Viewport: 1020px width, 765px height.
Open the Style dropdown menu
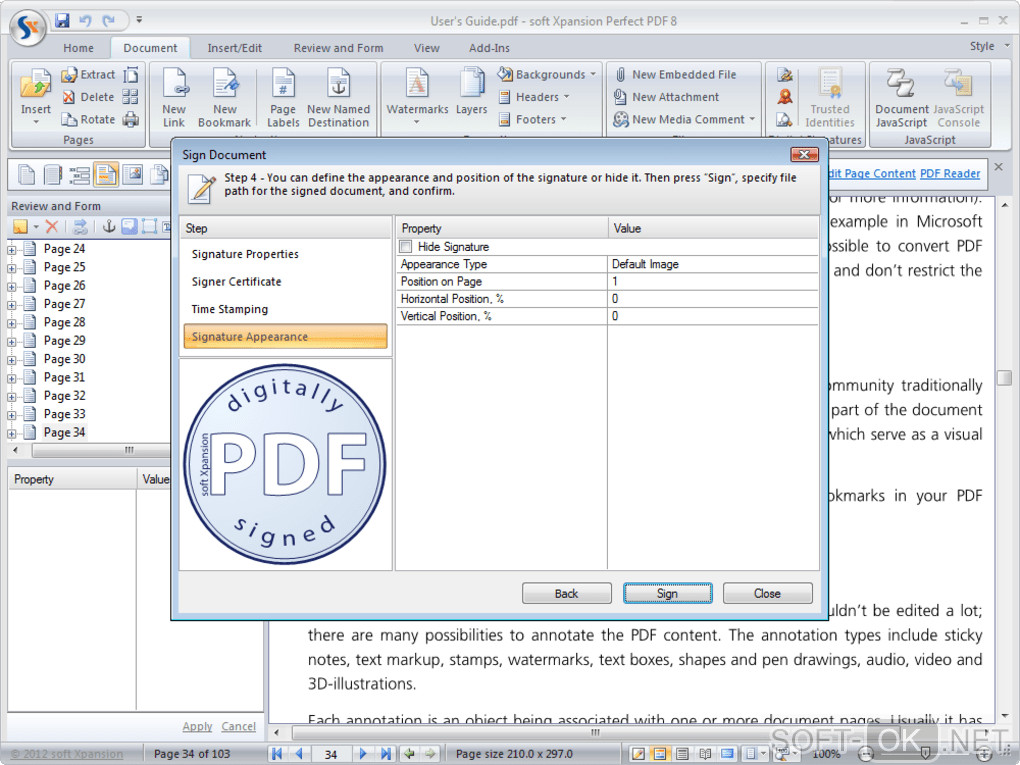(x=989, y=46)
